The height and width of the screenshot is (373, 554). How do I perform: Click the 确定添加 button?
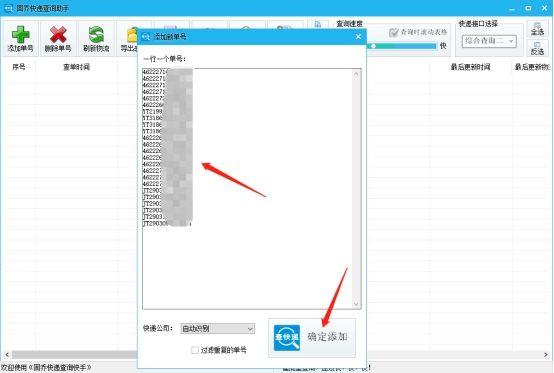(x=312, y=338)
